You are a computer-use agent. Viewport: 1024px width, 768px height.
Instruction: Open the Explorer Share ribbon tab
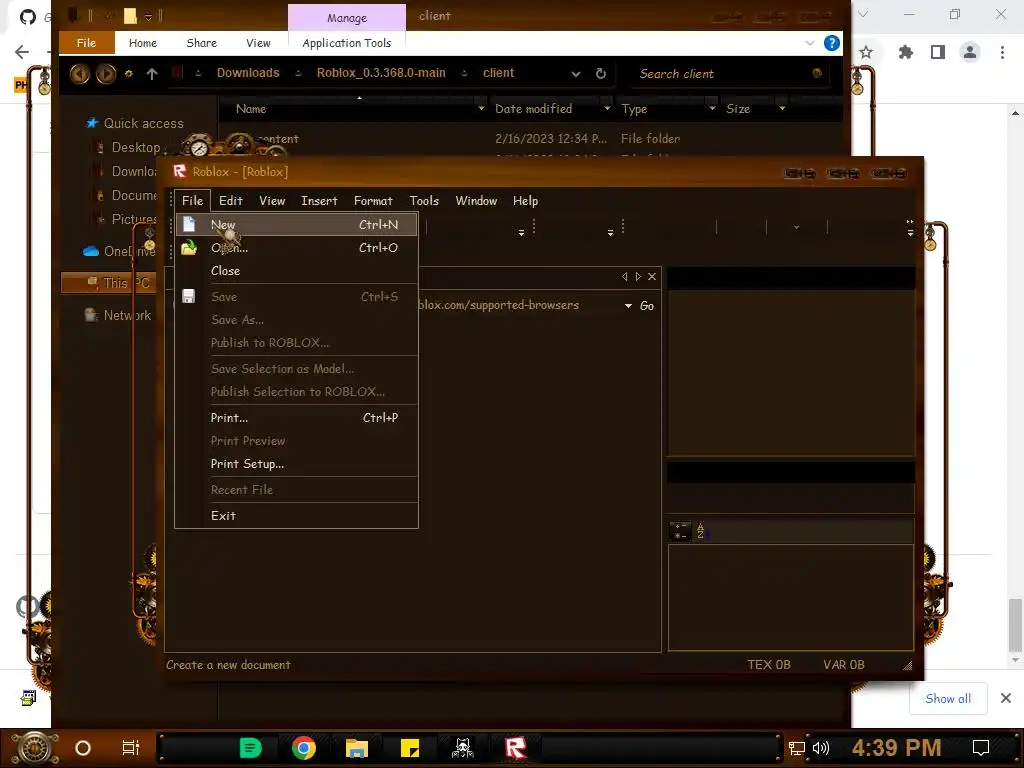pos(201,43)
